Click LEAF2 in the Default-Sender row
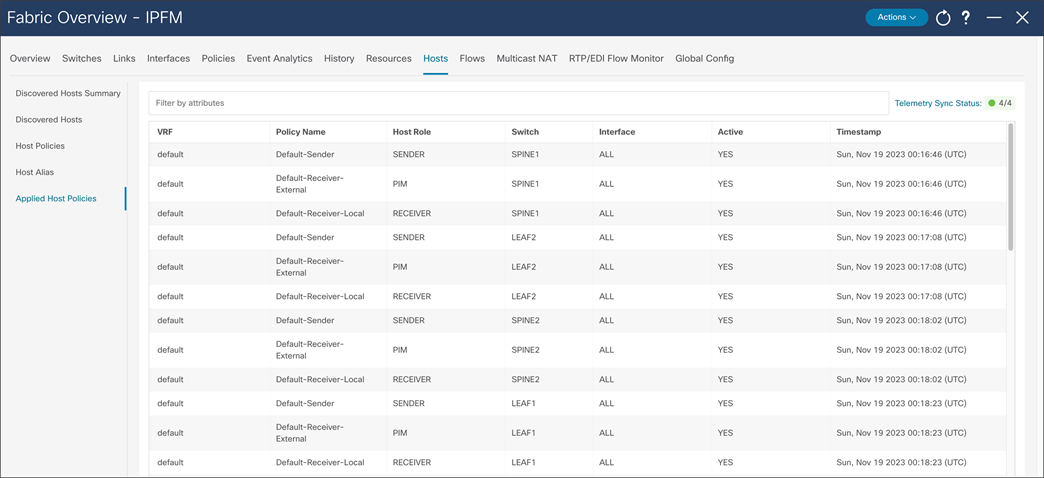The height and width of the screenshot is (478, 1044). tap(523, 237)
